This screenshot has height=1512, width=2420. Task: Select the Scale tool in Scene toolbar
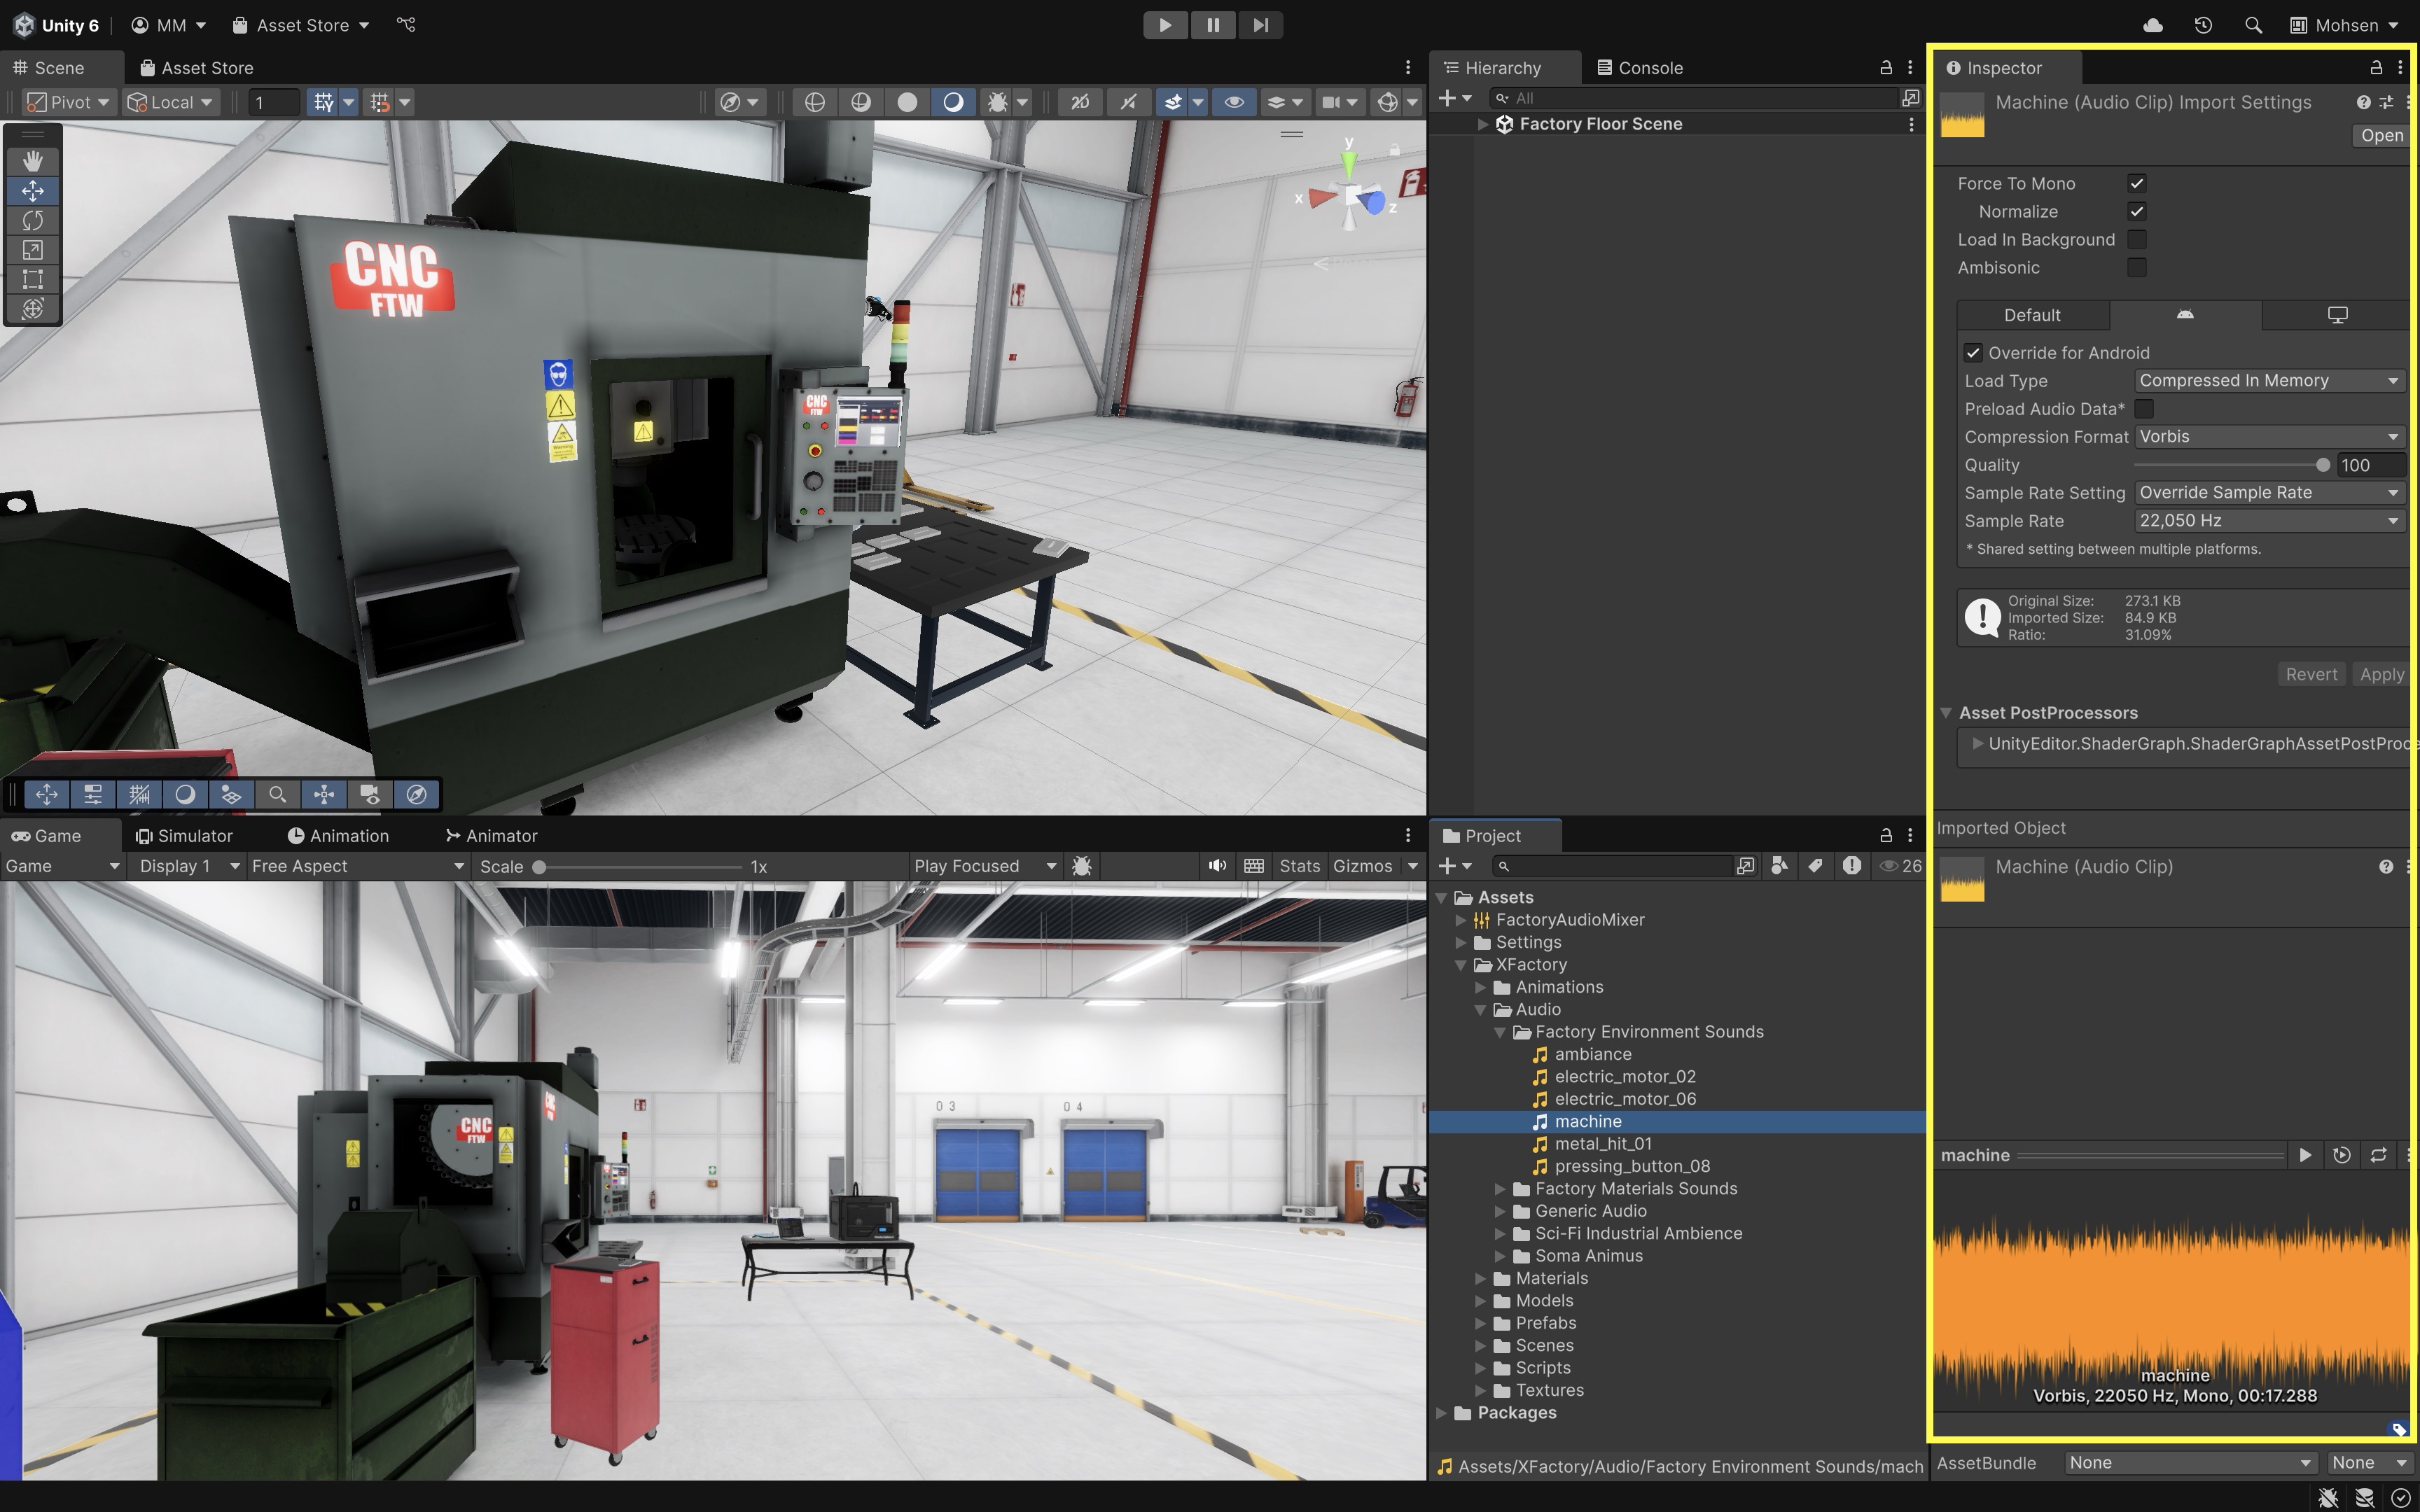pyautogui.click(x=32, y=250)
